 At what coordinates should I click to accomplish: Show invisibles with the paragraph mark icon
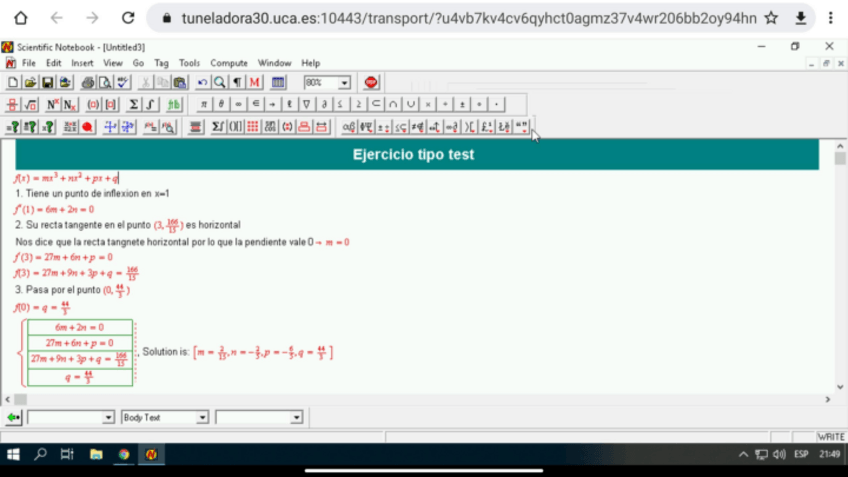click(237, 82)
